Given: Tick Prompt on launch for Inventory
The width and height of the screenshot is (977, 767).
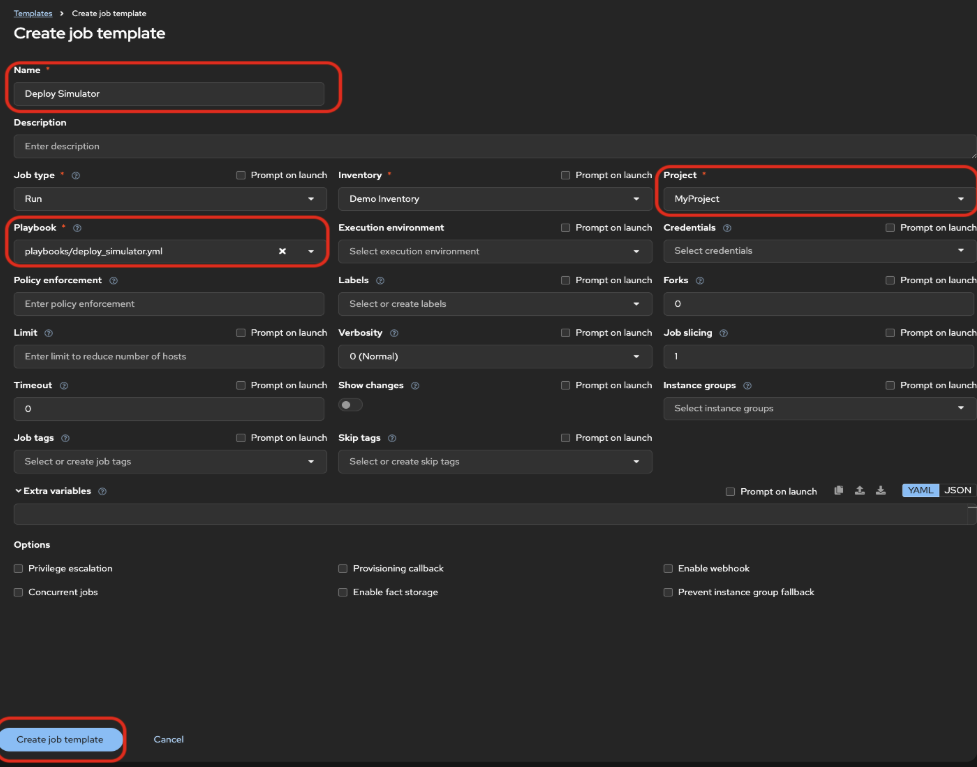Looking at the screenshot, I should tap(566, 175).
